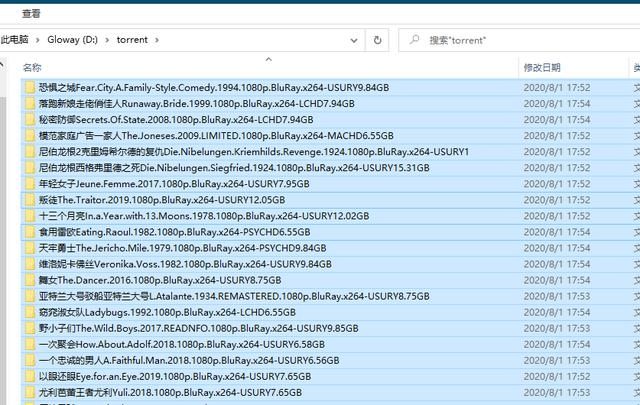This screenshot has width=640, height=405.
Task: Click folder icon of Eating.Raoul row
Action: tap(30, 231)
